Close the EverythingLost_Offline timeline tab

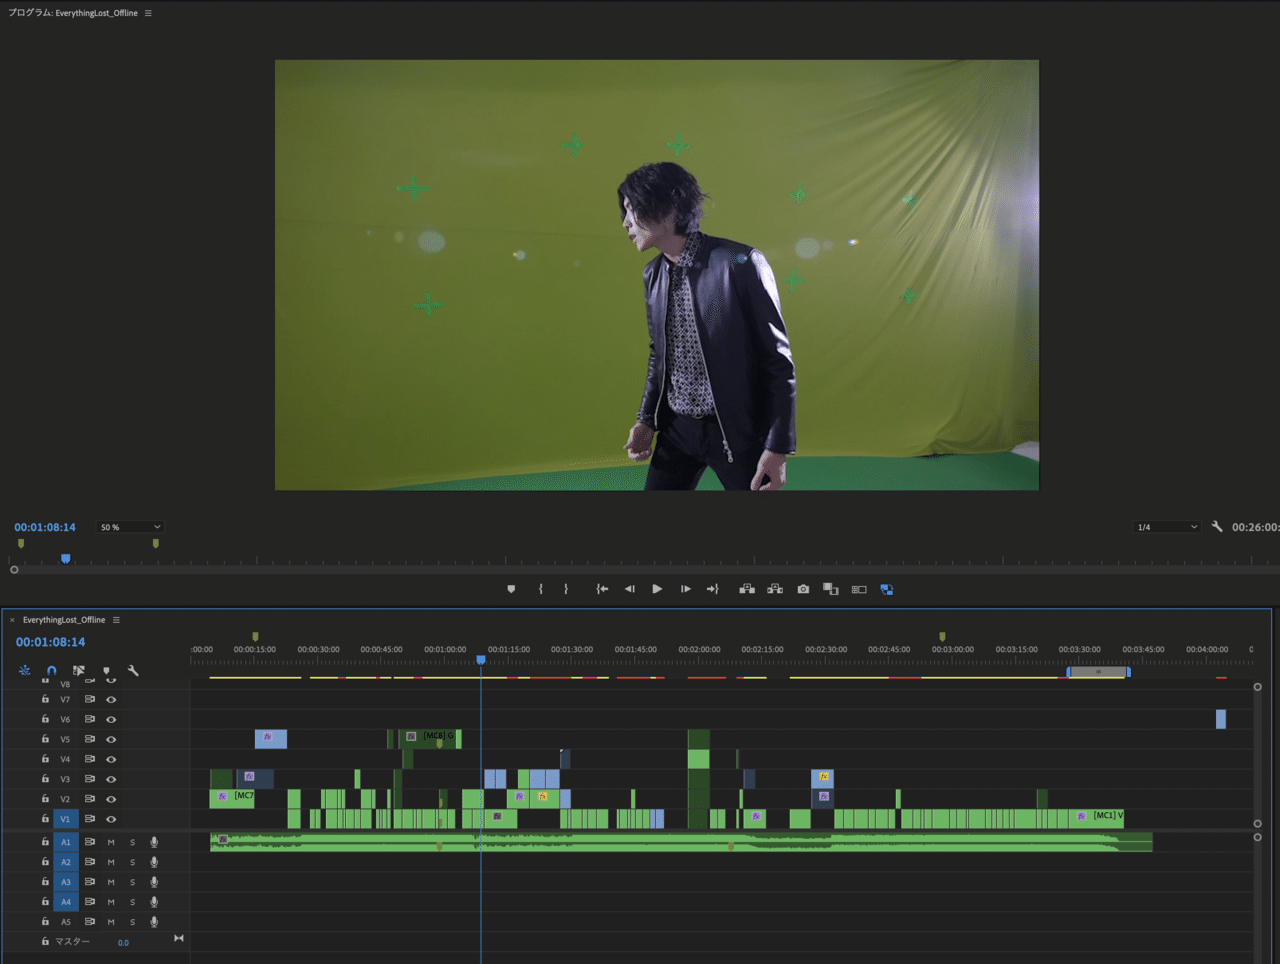coord(12,620)
